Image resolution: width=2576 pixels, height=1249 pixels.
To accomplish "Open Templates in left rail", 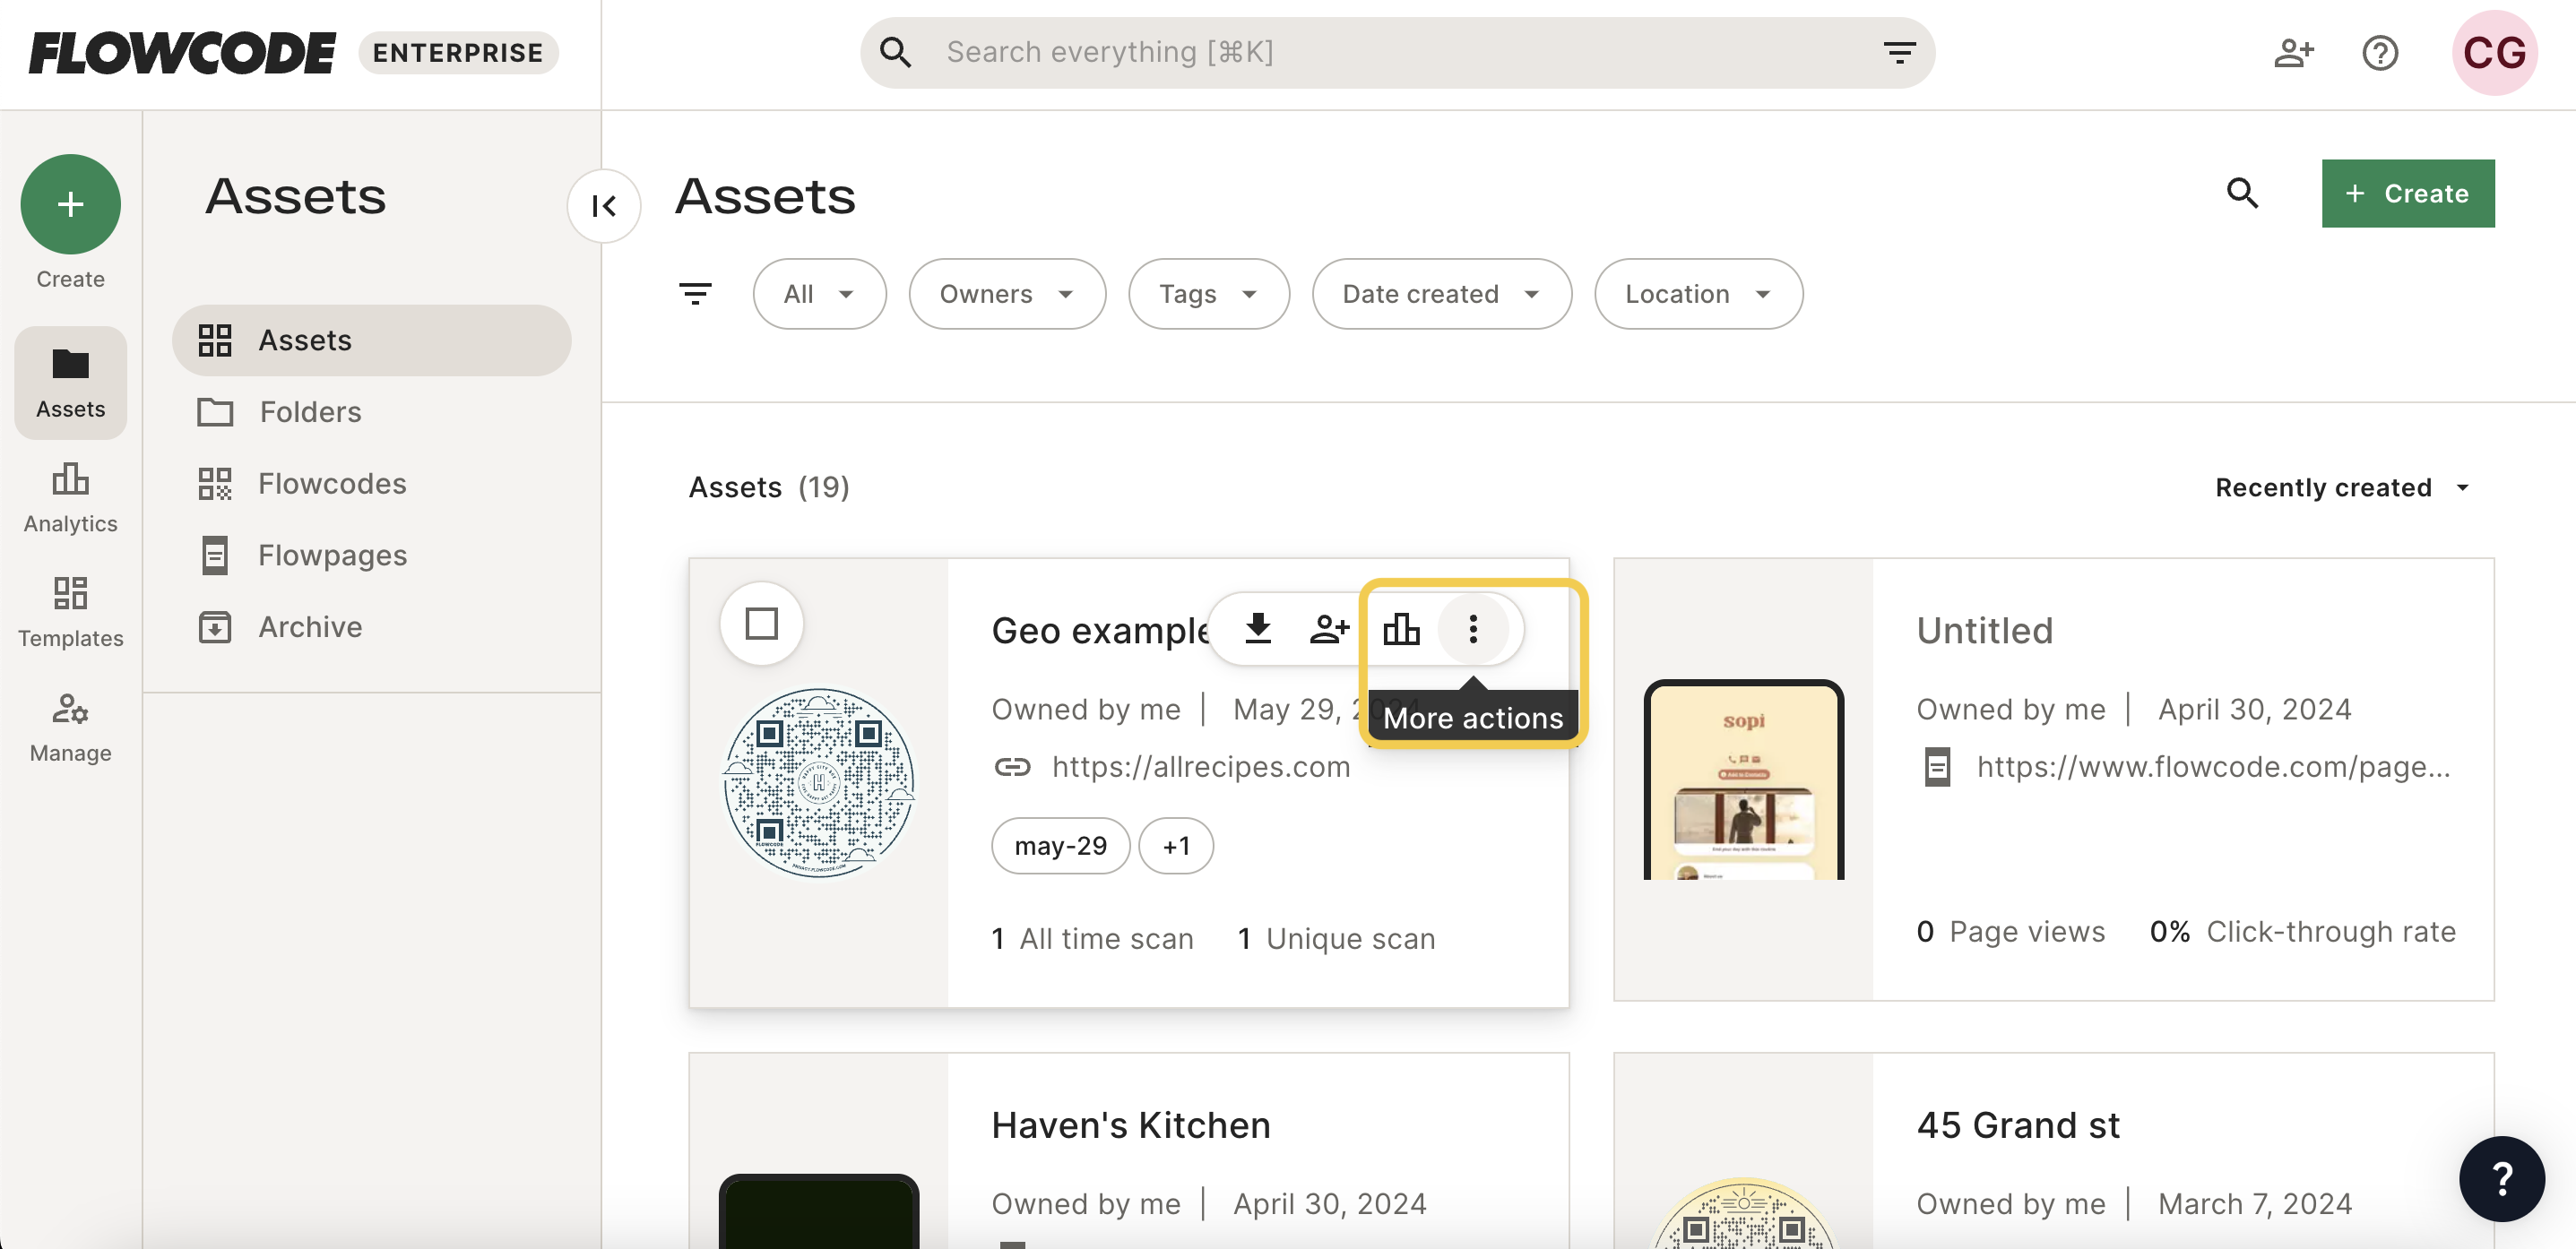I will pyautogui.click(x=70, y=611).
